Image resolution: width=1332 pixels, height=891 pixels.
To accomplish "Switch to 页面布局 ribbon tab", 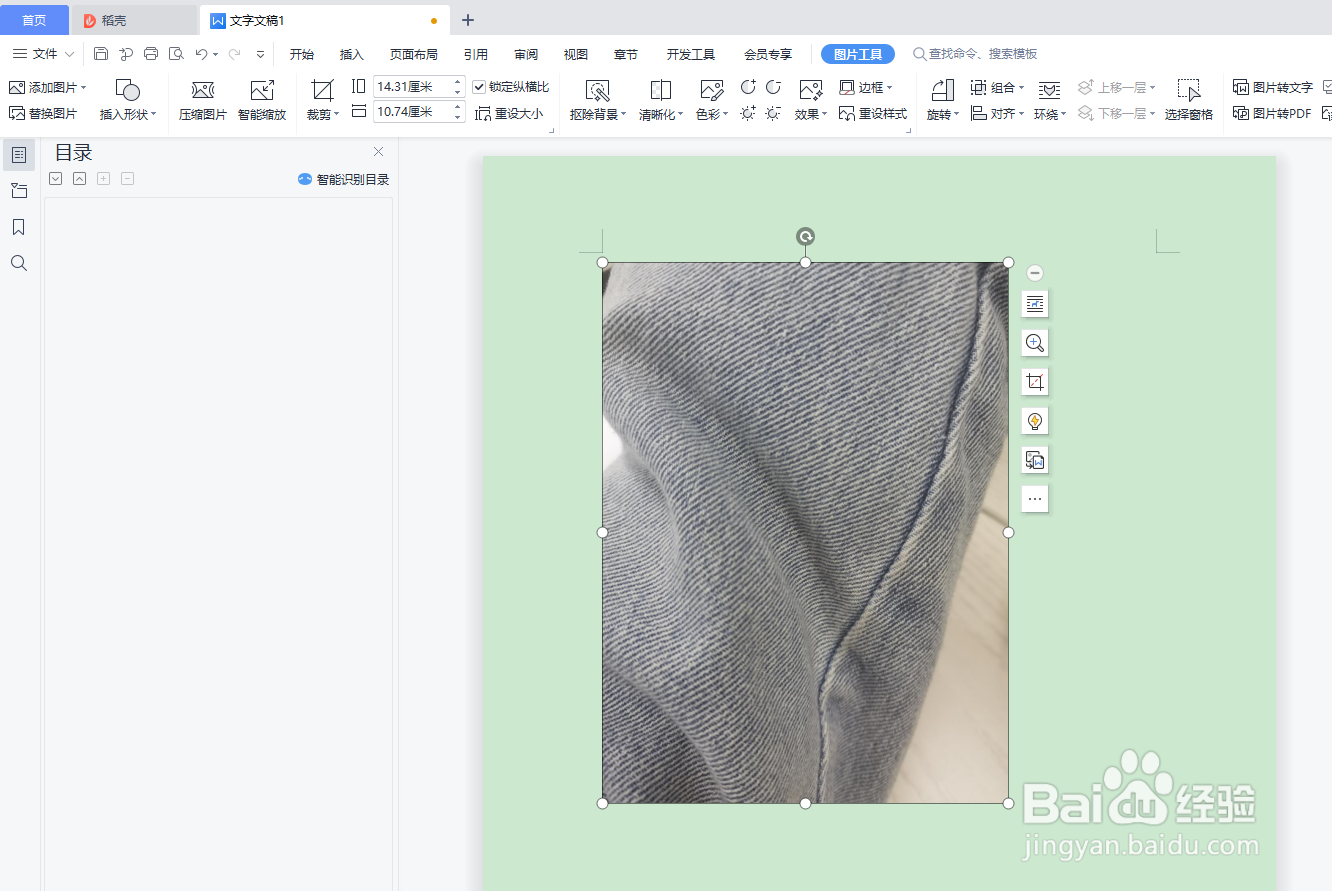I will point(414,54).
